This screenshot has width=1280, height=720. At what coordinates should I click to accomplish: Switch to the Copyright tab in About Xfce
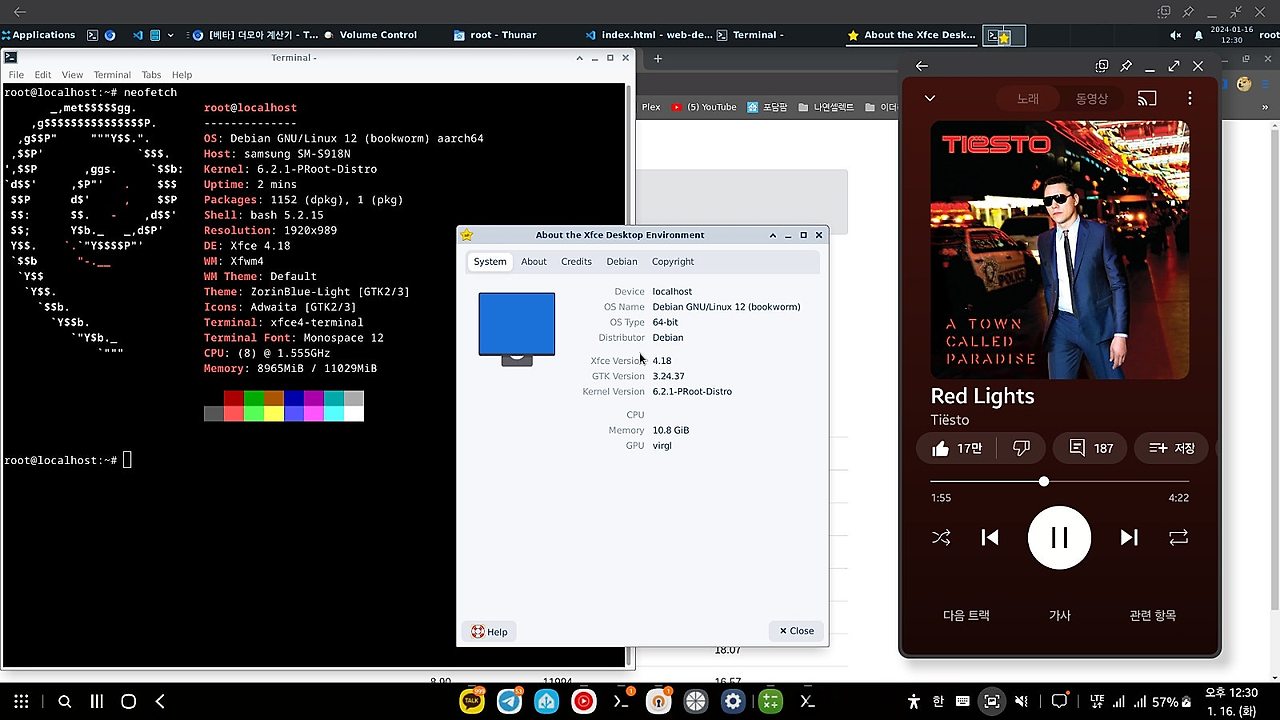673,262
